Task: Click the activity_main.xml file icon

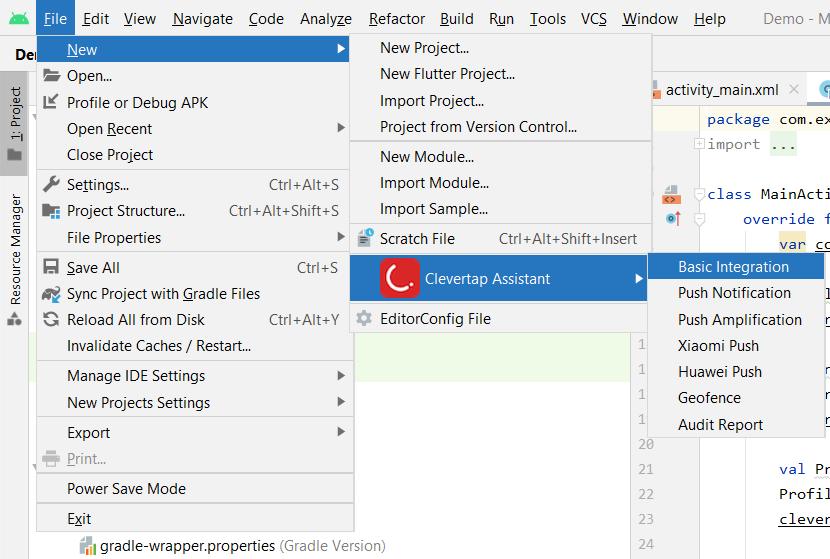Action: (x=656, y=90)
